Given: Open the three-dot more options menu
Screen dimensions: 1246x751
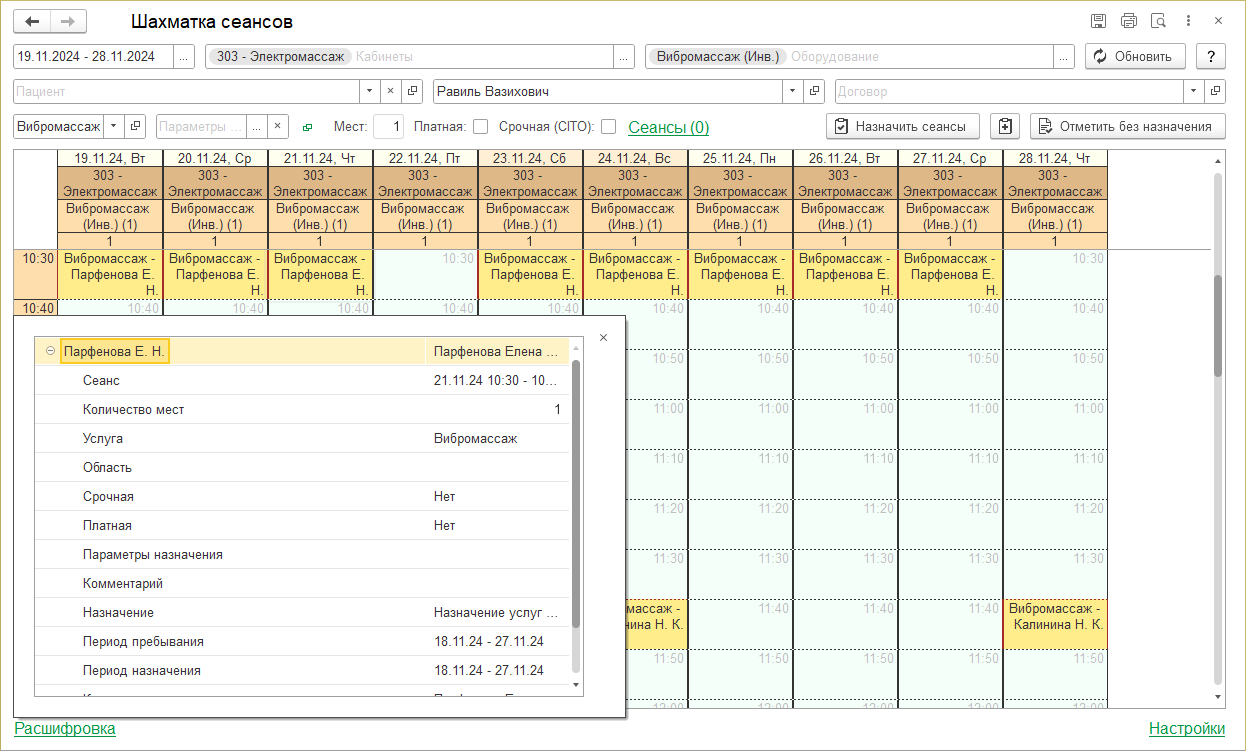Looking at the screenshot, I should tap(1188, 21).
